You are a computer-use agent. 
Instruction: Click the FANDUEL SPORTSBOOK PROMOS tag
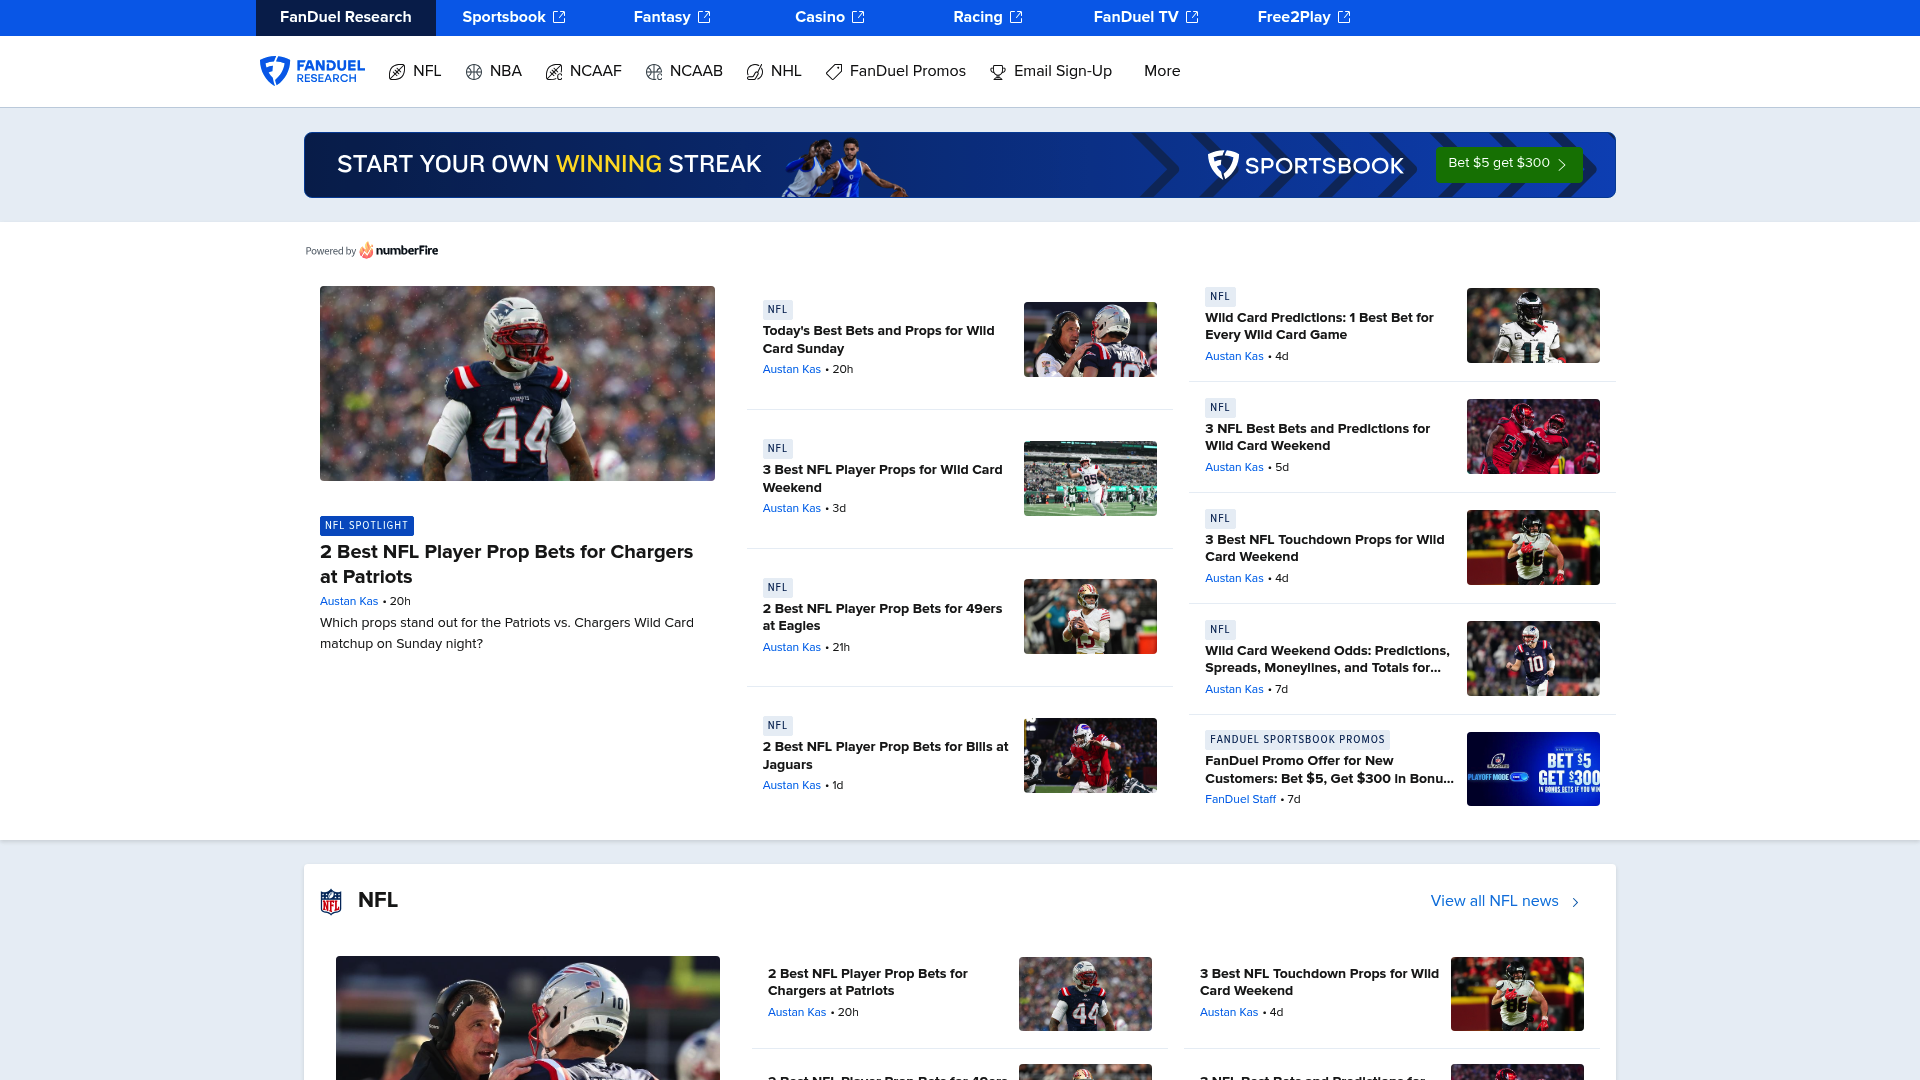(x=1297, y=740)
